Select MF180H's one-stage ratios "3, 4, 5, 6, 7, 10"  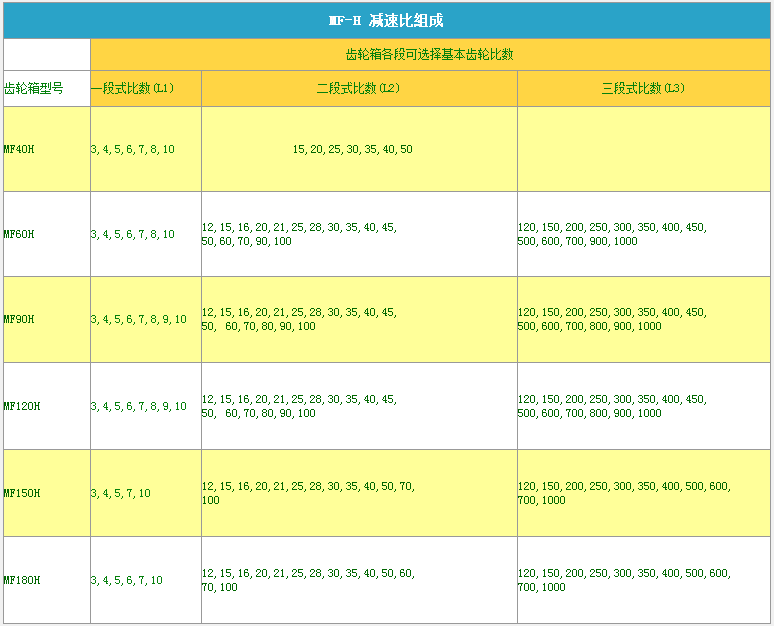click(127, 580)
